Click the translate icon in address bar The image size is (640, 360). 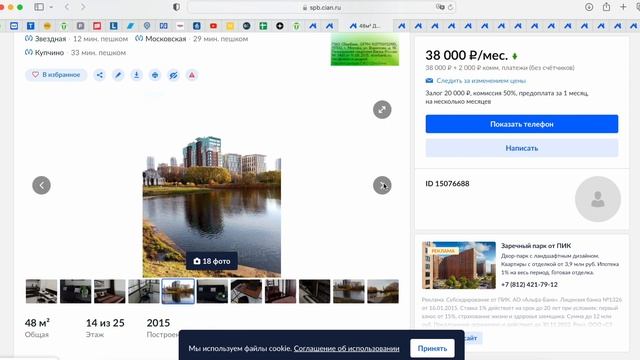pyautogui.click(x=440, y=7)
